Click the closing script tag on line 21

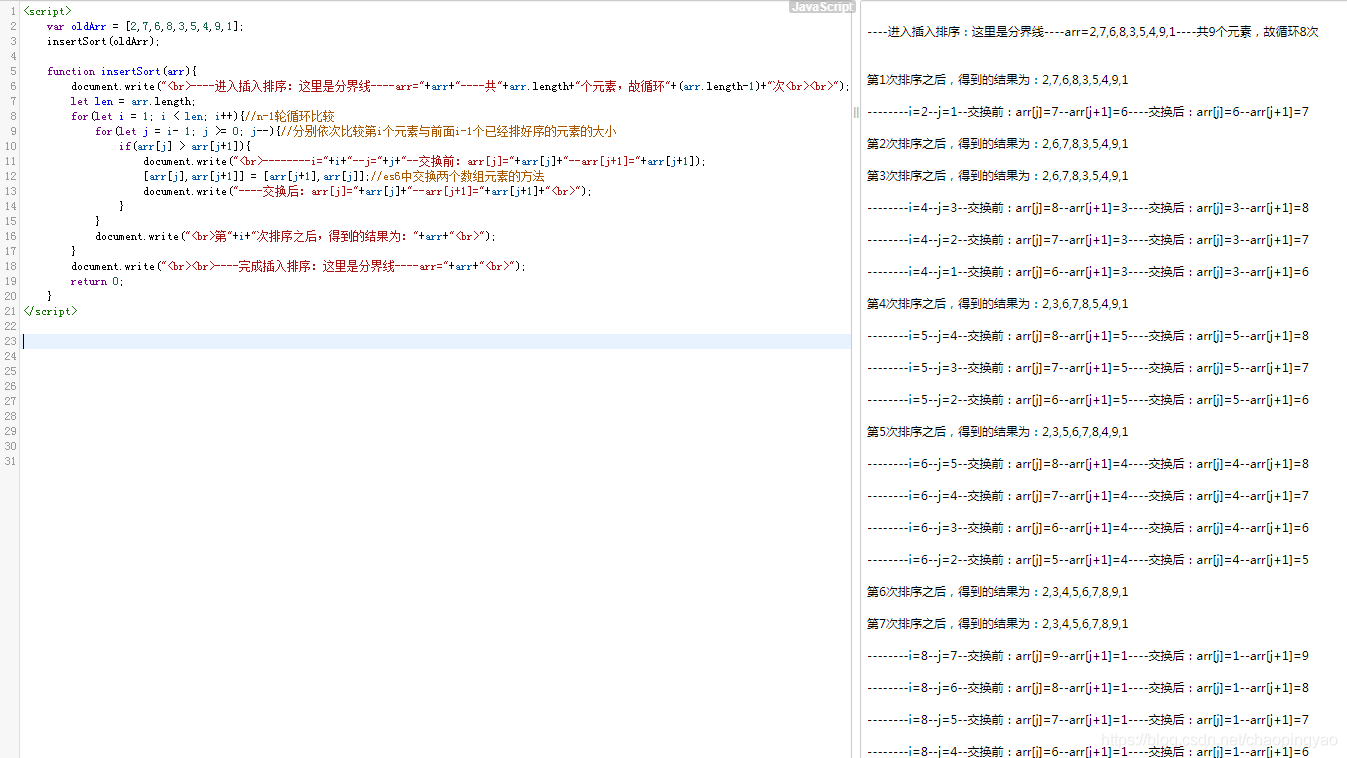point(49,311)
